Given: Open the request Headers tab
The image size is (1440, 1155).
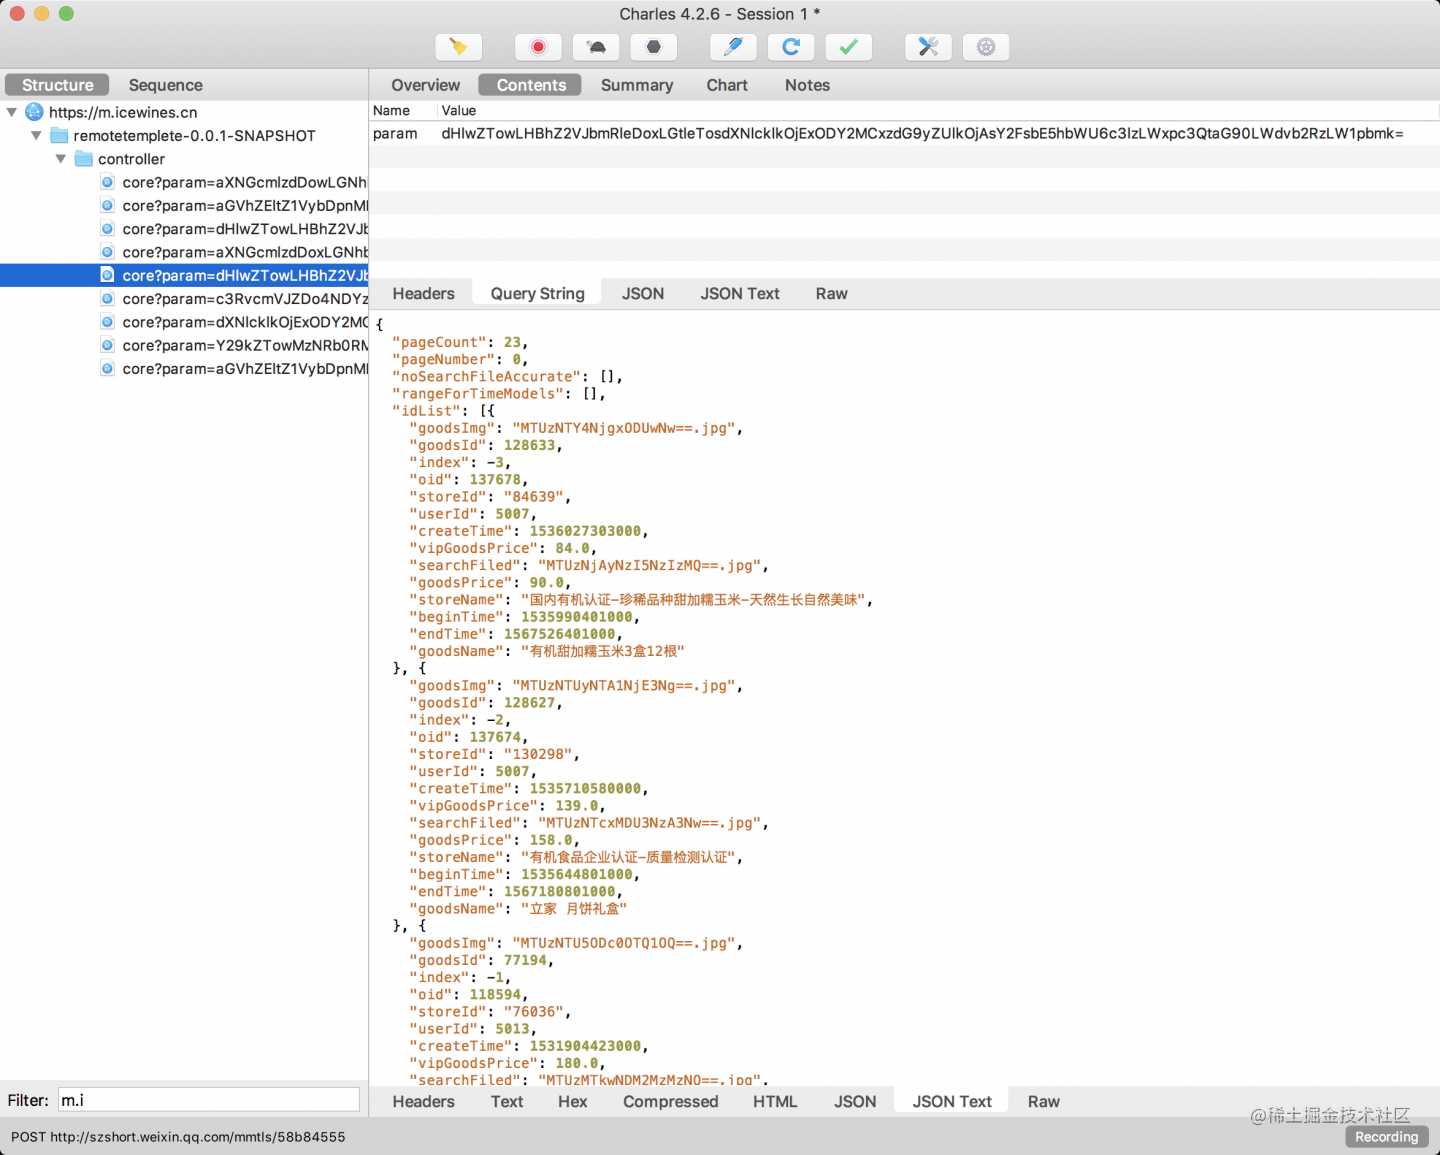Looking at the screenshot, I should pos(423,293).
